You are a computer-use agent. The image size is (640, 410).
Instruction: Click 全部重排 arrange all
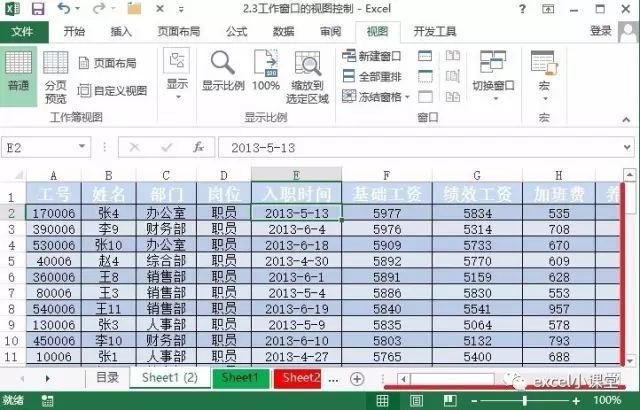[x=371, y=76]
